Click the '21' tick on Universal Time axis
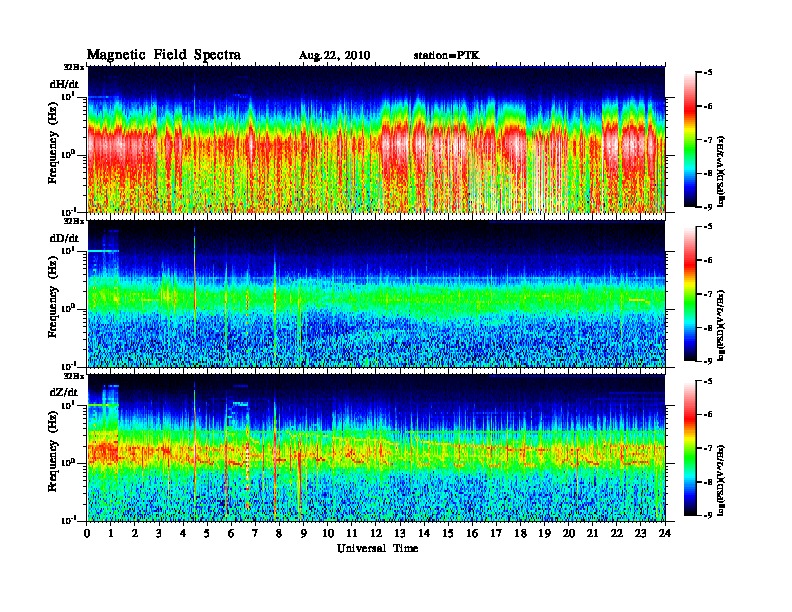 point(592,534)
